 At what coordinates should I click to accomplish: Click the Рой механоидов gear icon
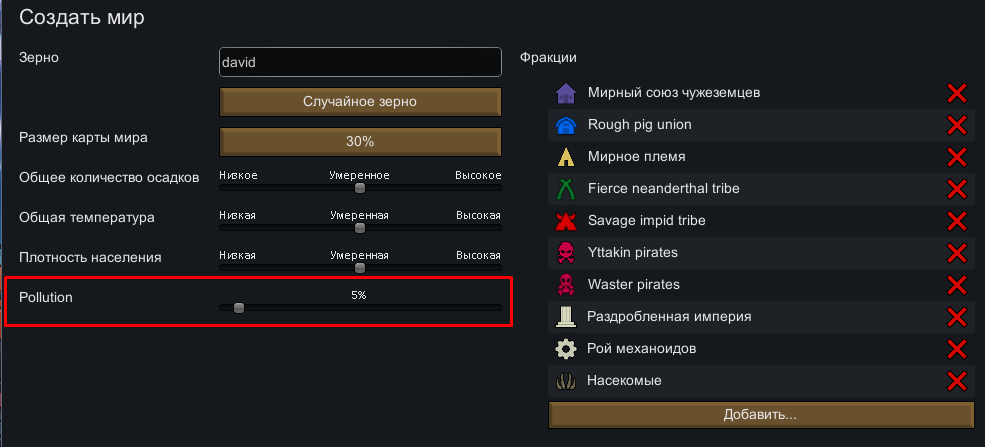tap(565, 349)
